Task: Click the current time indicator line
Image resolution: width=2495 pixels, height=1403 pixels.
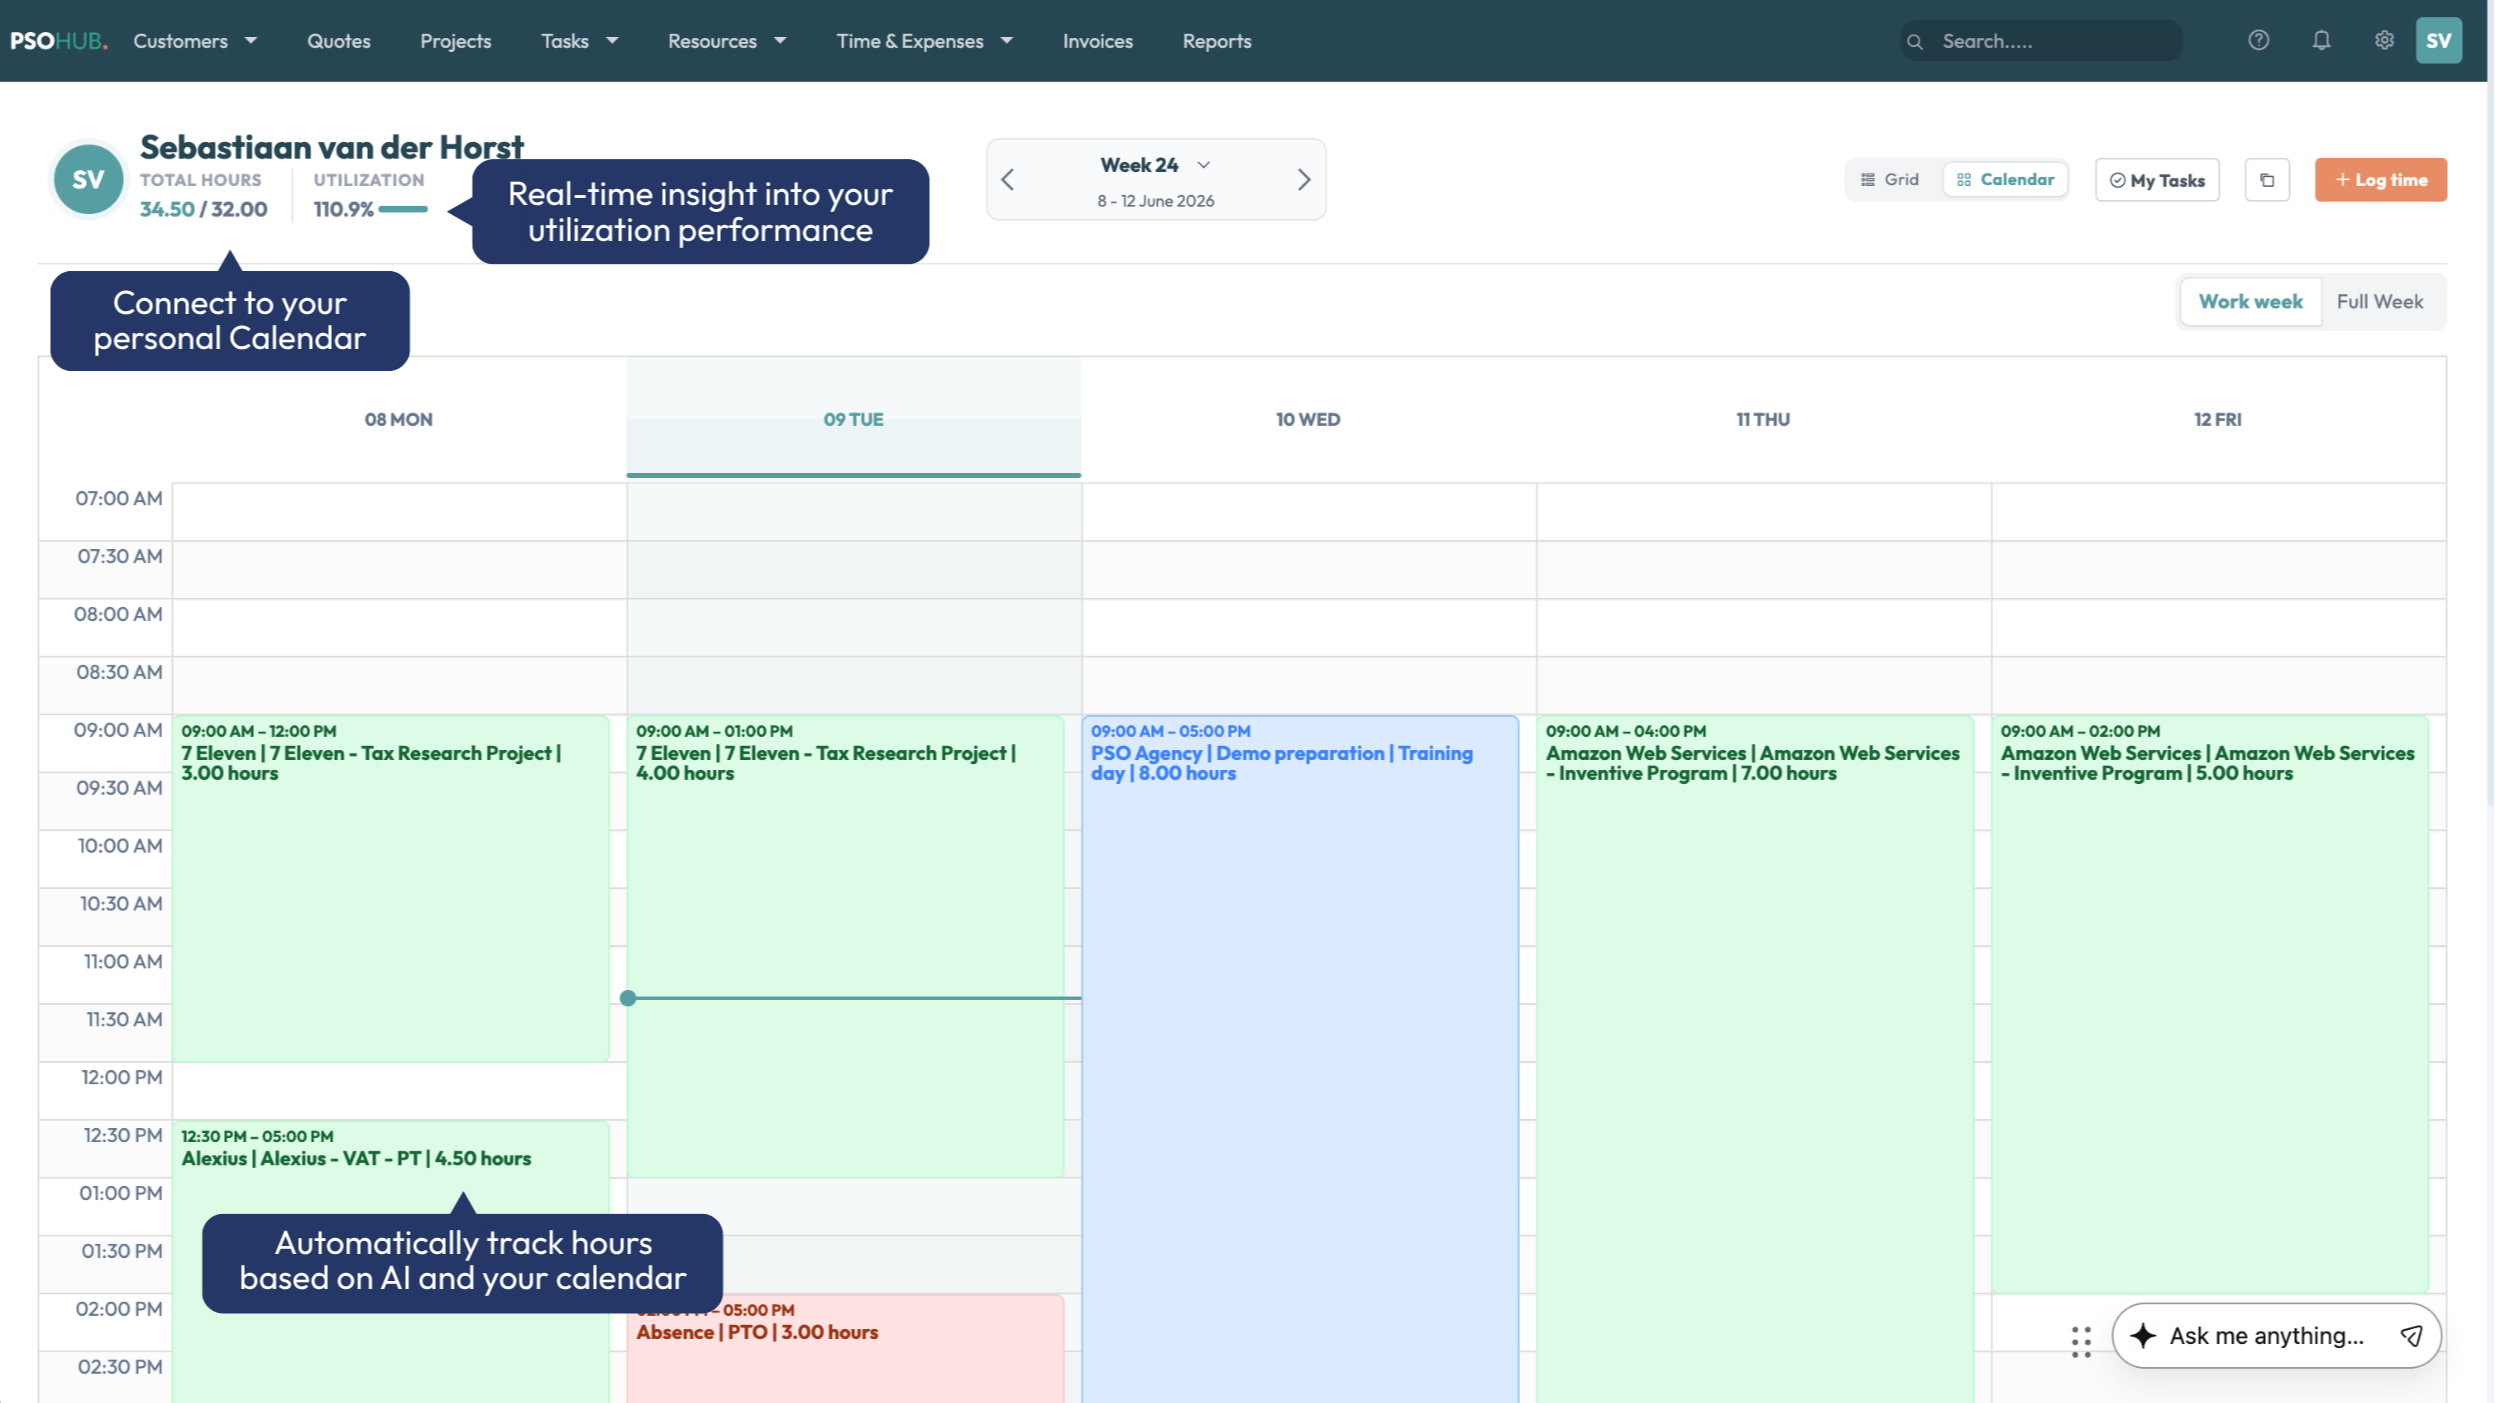Action: click(x=853, y=998)
